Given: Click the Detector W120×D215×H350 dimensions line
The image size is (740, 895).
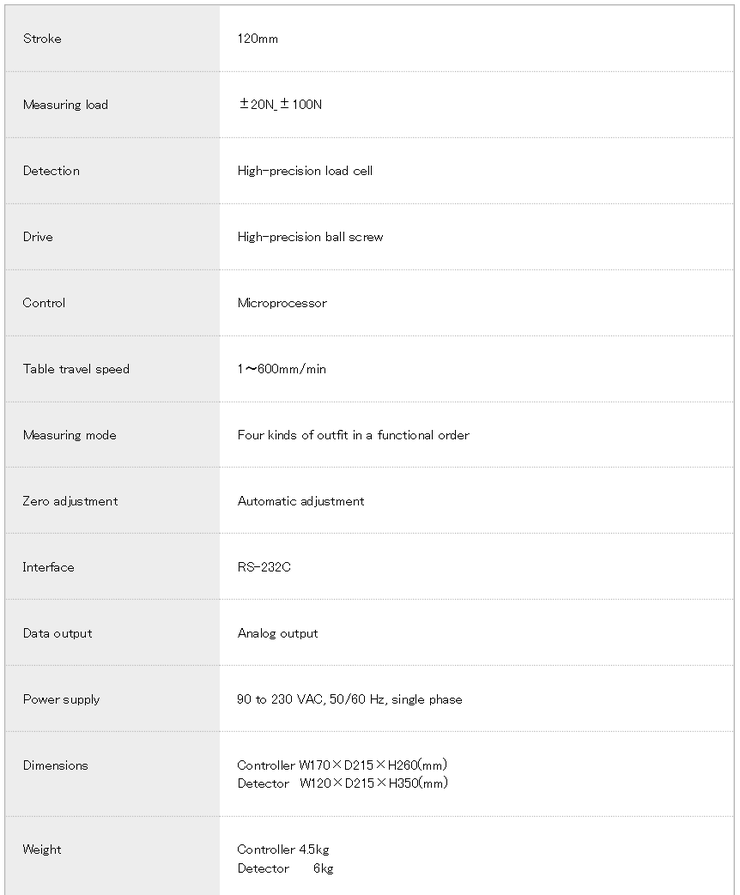Looking at the screenshot, I should pos(342,783).
